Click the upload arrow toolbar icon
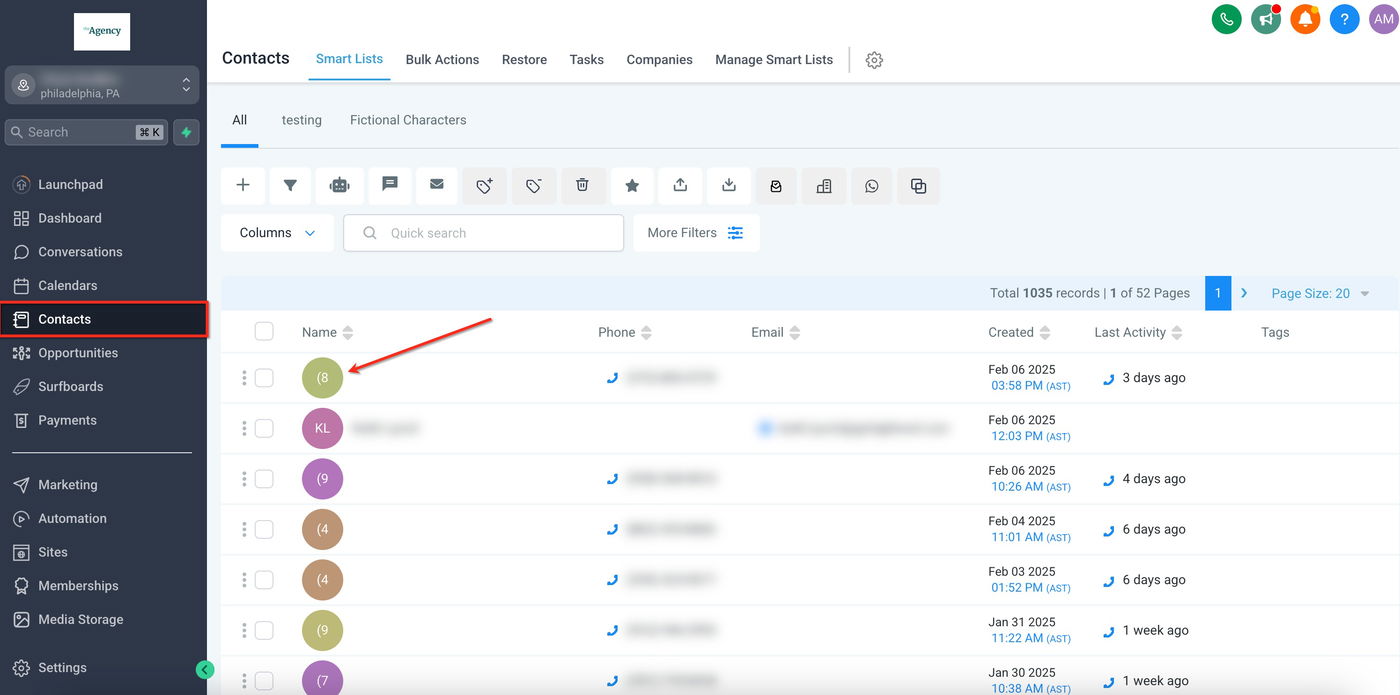The width and height of the screenshot is (1400, 695). 680,185
